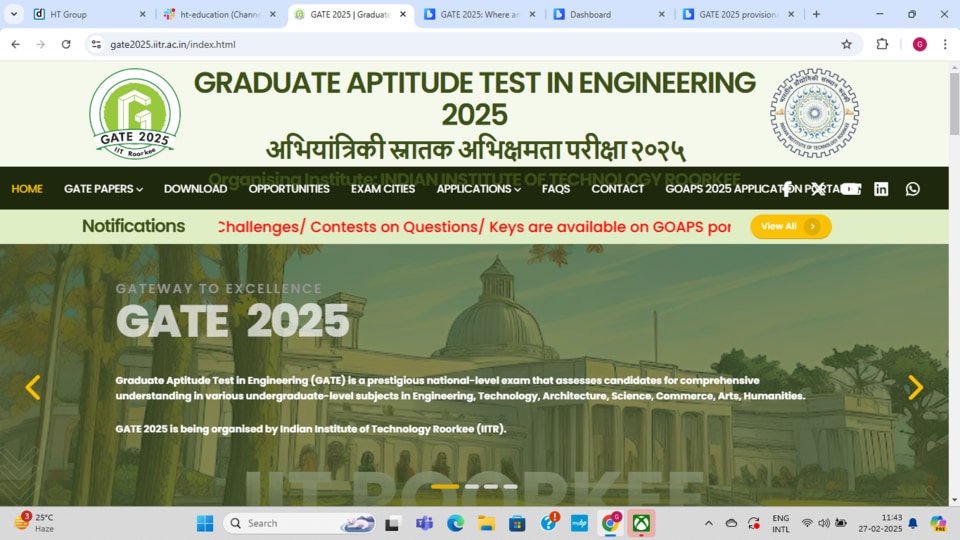
Task: Close the HT Group tab
Action: coord(143,14)
